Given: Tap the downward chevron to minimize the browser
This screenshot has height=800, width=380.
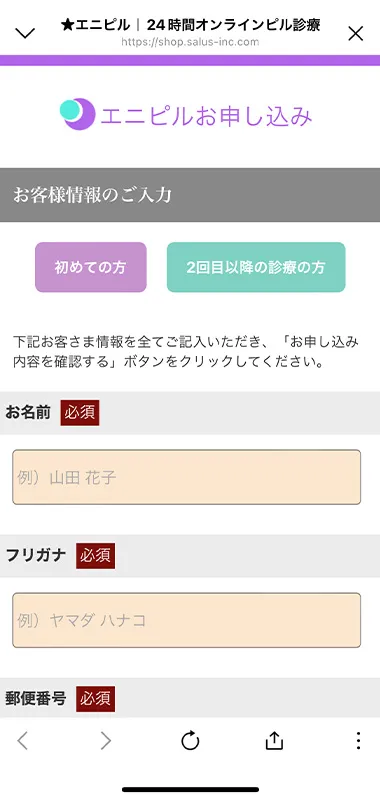Looking at the screenshot, I should (x=25, y=34).
